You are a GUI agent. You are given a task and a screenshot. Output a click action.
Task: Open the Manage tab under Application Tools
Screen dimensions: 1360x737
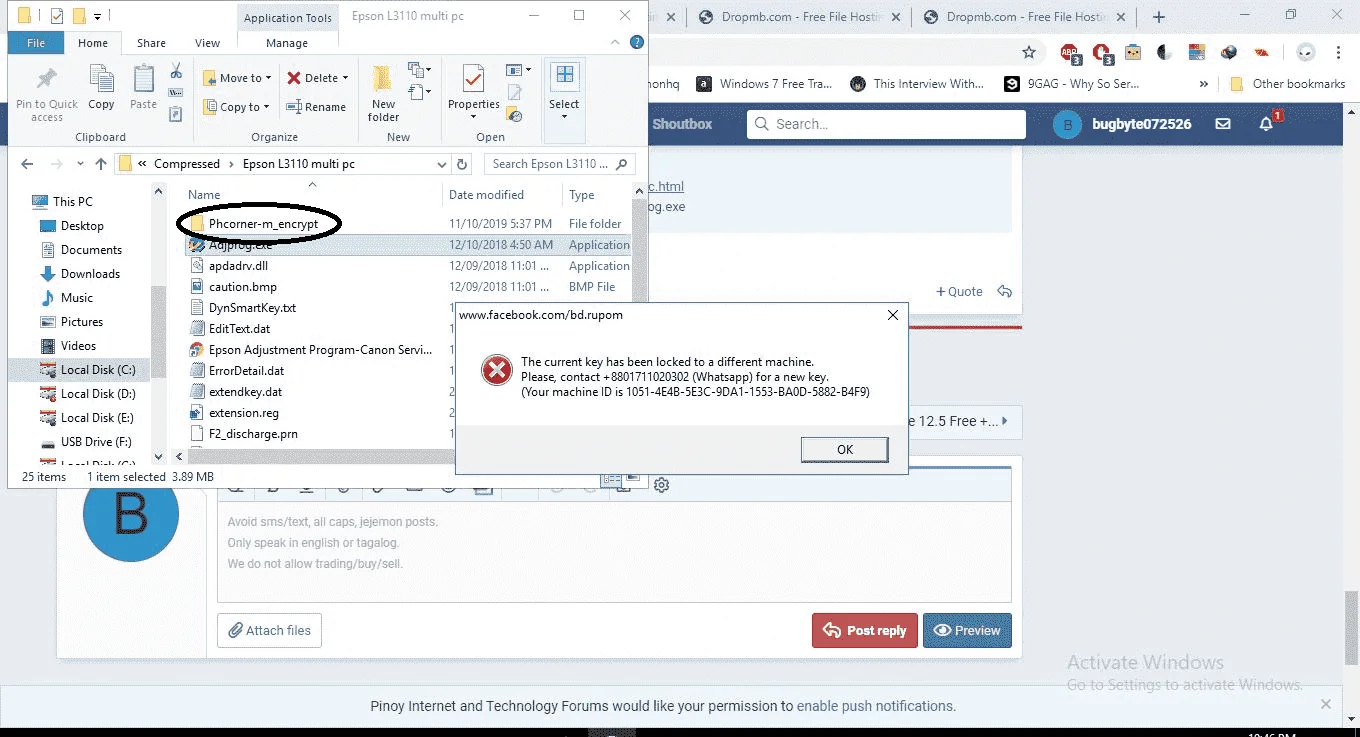tap(287, 43)
